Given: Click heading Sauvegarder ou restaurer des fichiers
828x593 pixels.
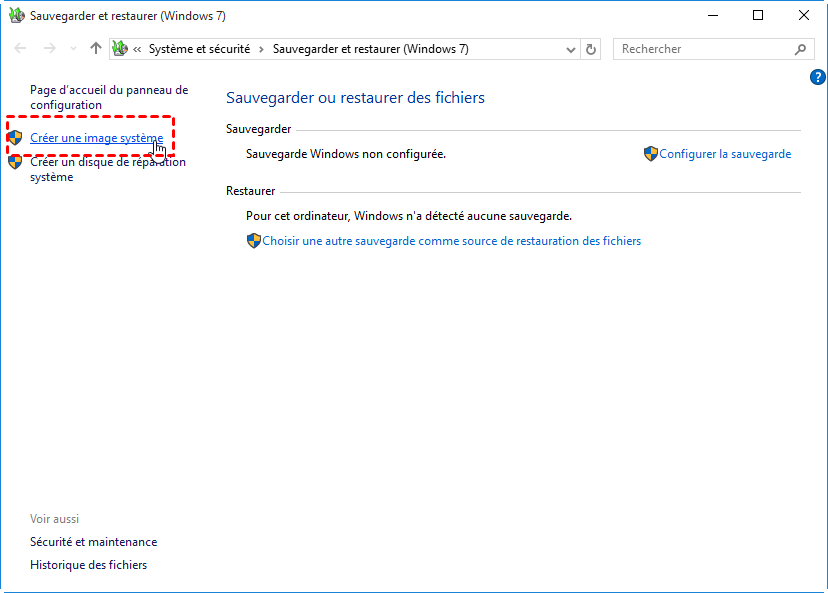Looking at the screenshot, I should [355, 98].
